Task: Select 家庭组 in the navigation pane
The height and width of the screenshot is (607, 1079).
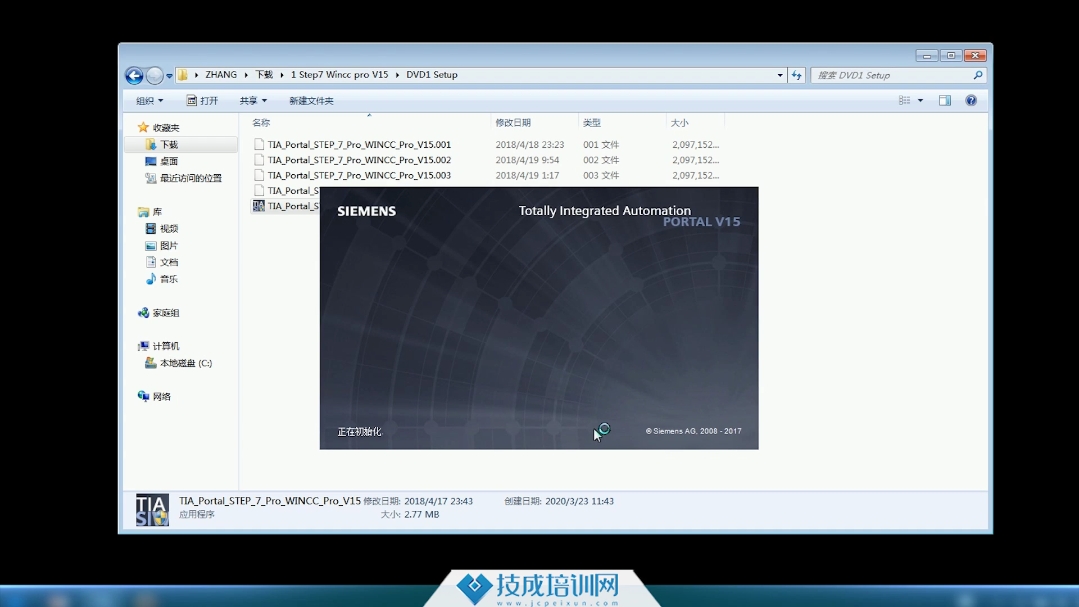Action: [x=166, y=312]
